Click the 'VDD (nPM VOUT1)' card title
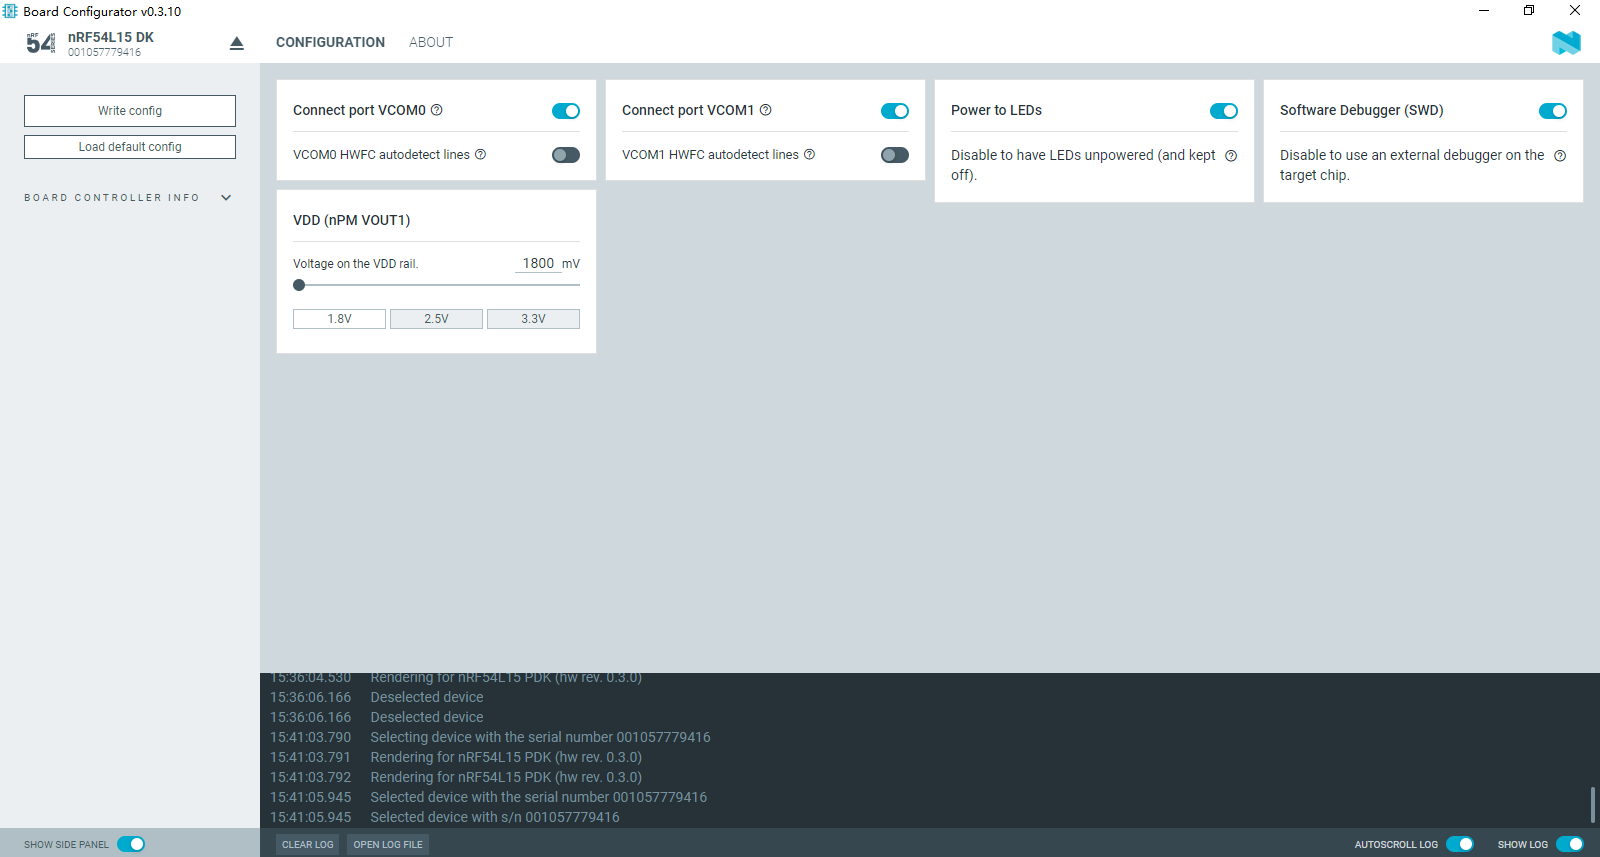This screenshot has height=857, width=1600. tap(352, 220)
